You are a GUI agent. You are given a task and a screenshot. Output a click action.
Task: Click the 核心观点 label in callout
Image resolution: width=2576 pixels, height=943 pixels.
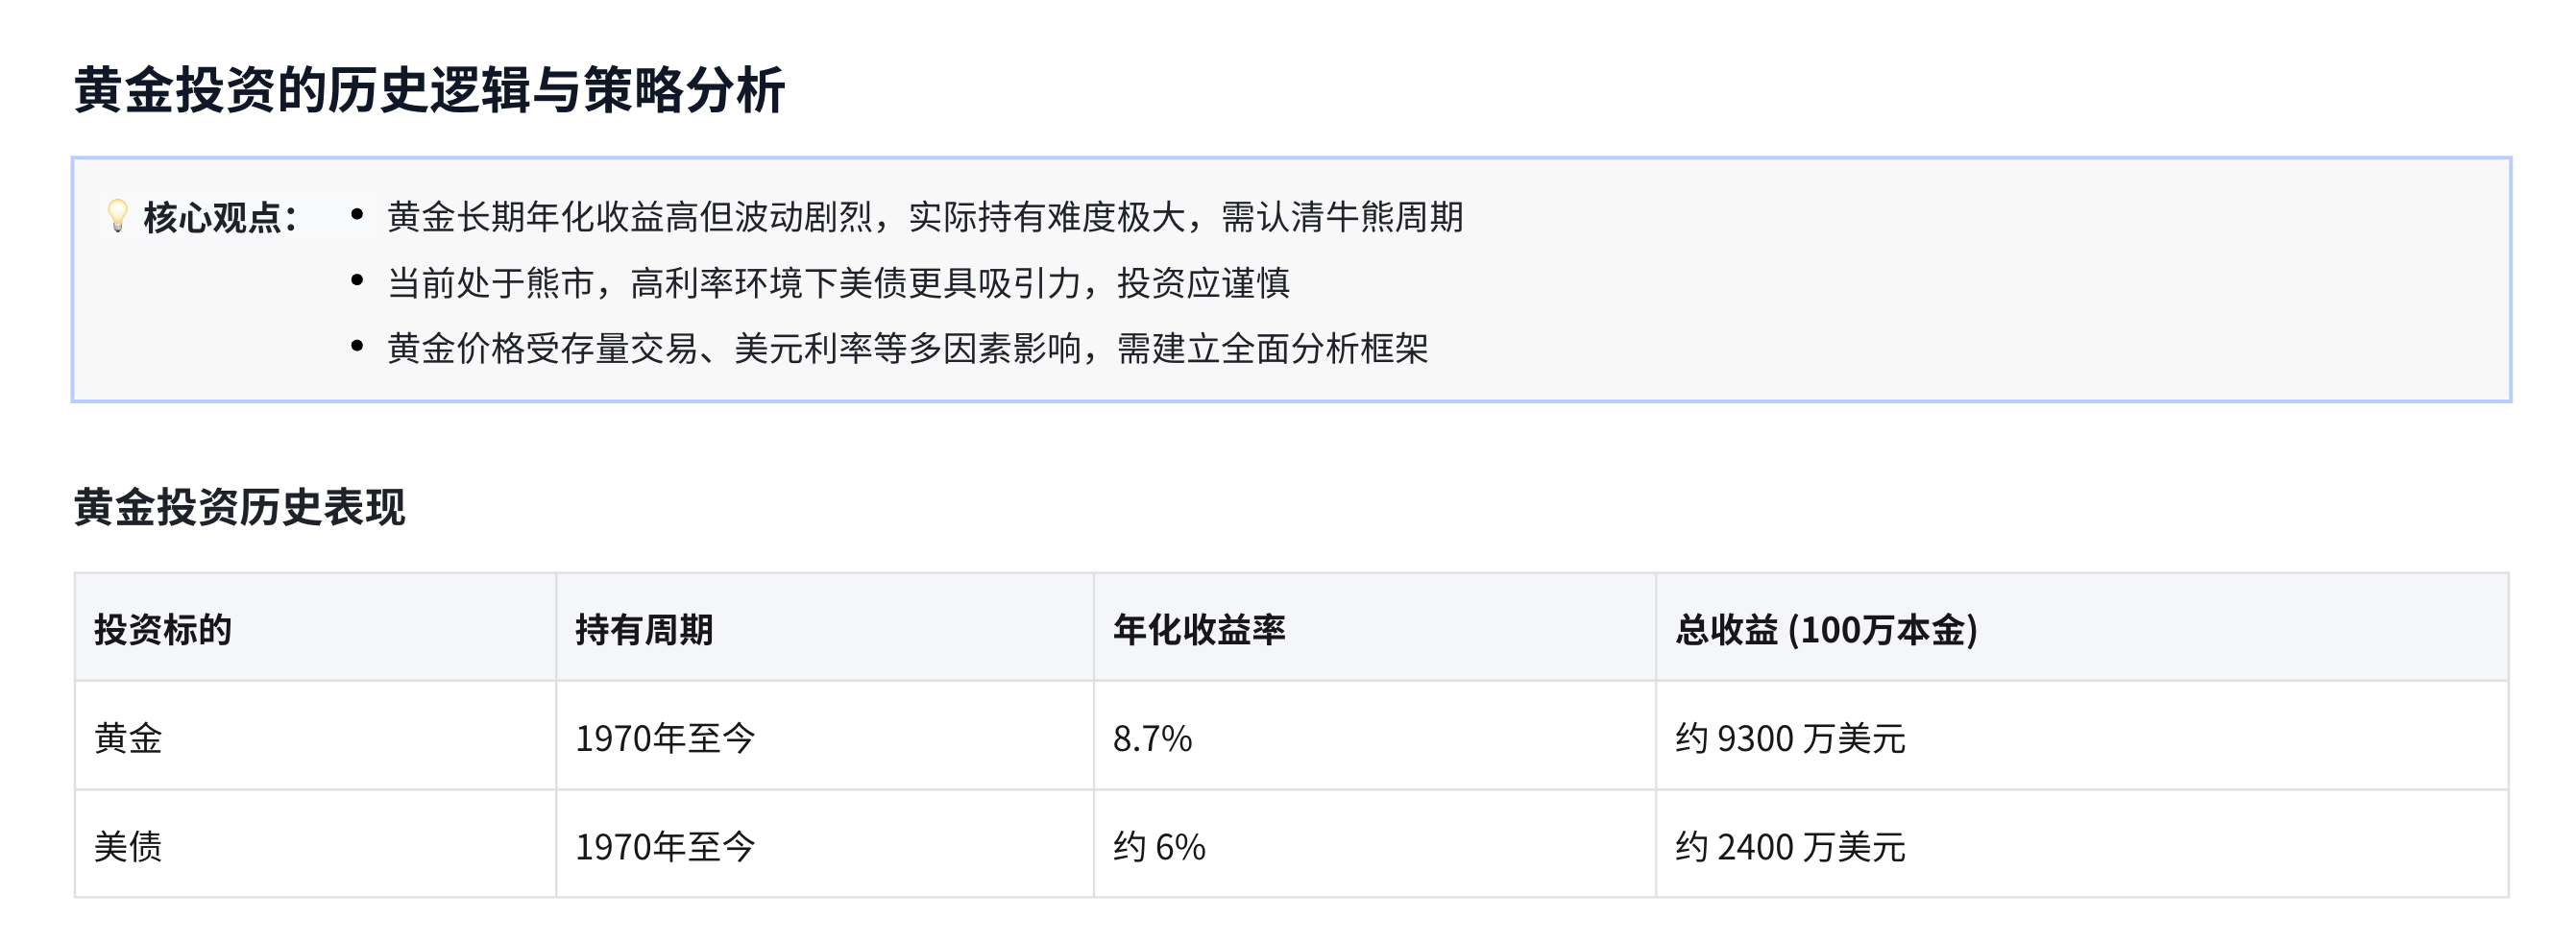[x=220, y=217]
